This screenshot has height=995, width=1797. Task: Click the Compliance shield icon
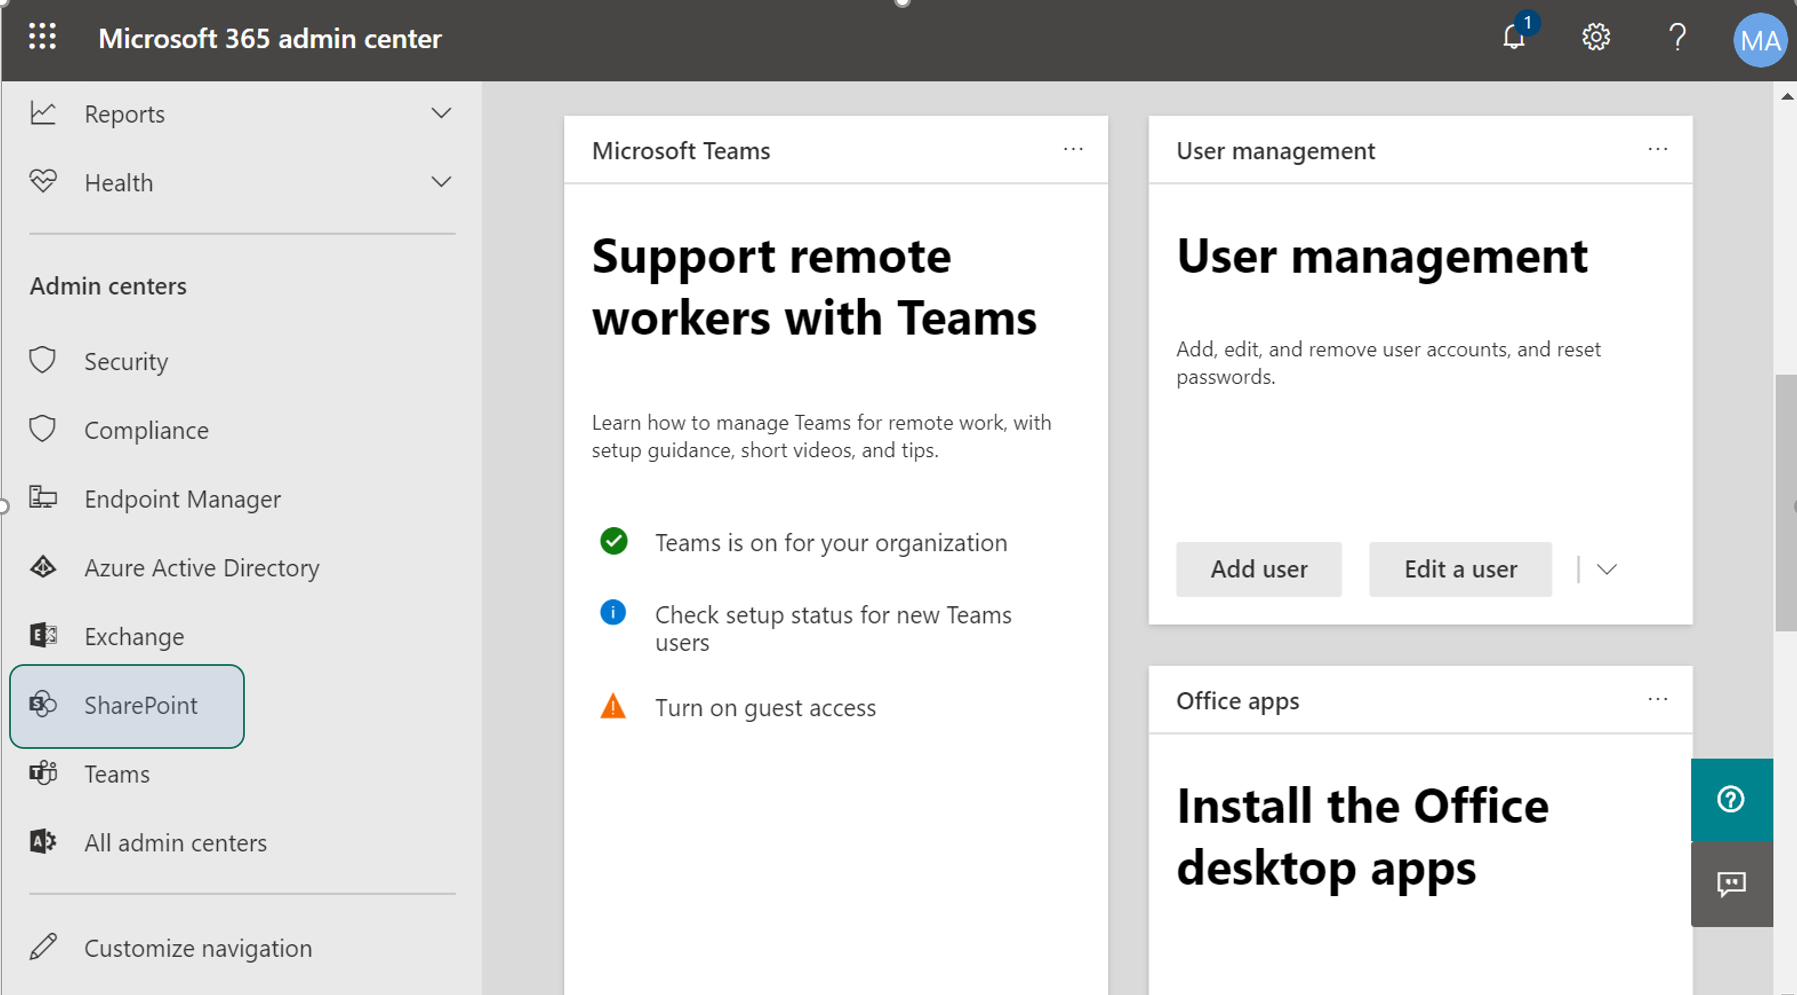42,429
